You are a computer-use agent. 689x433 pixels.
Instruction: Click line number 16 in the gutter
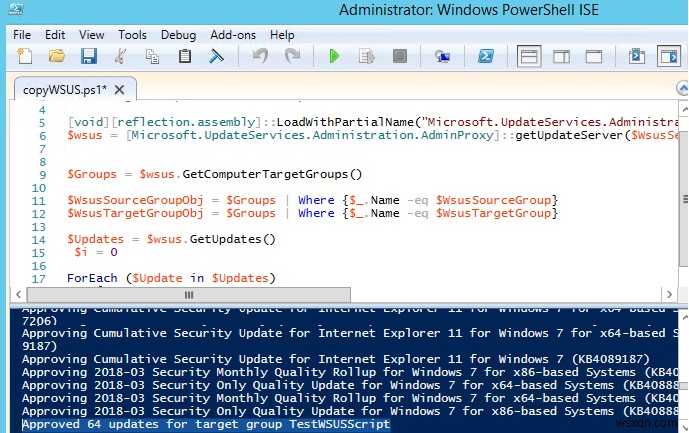(39, 266)
